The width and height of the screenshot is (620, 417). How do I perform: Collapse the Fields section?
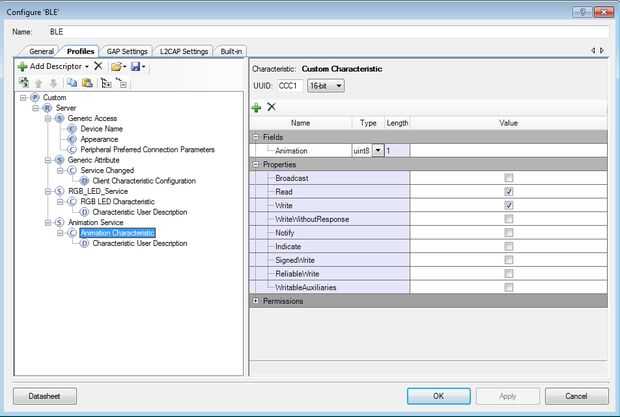click(x=255, y=137)
